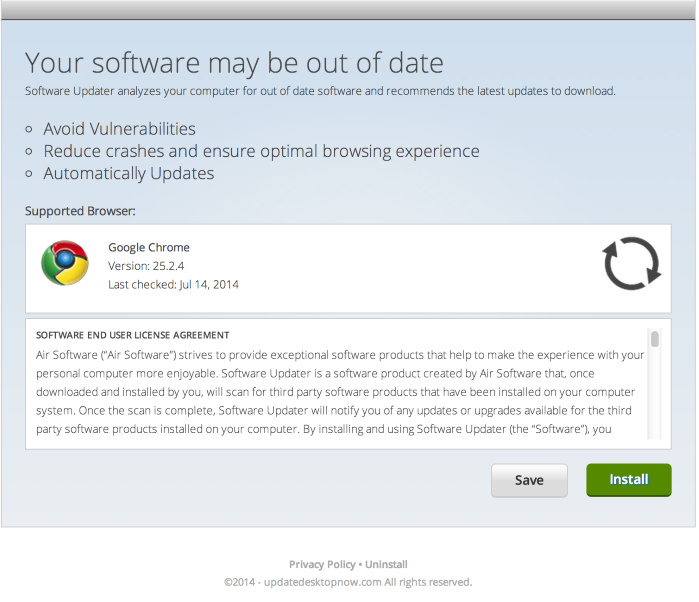Click the Google Chrome logo icon

65,263
